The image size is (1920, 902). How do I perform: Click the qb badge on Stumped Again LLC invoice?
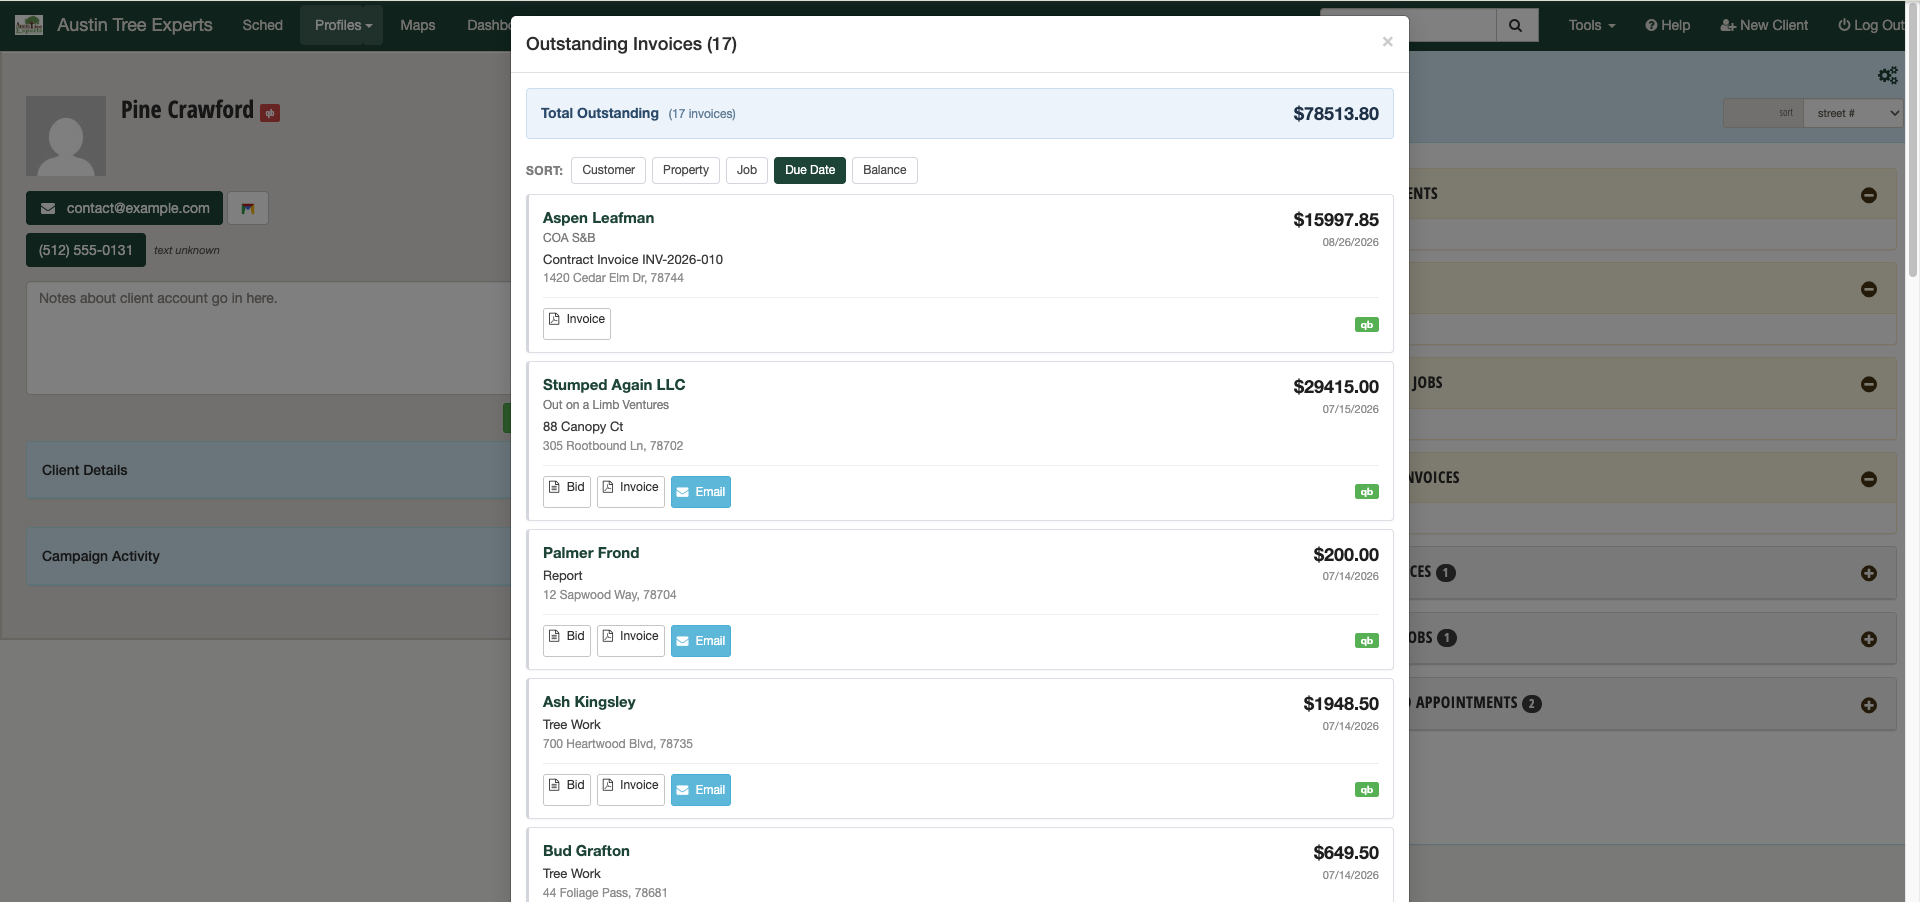[x=1366, y=492]
